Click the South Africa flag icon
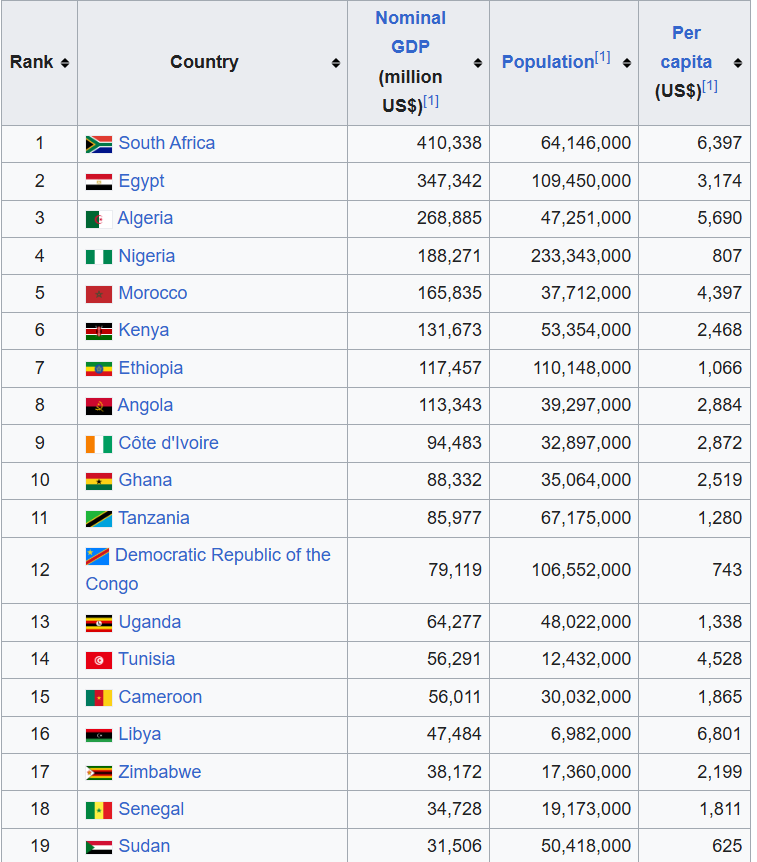Image resolution: width=757 pixels, height=862 pixels. pos(99,144)
